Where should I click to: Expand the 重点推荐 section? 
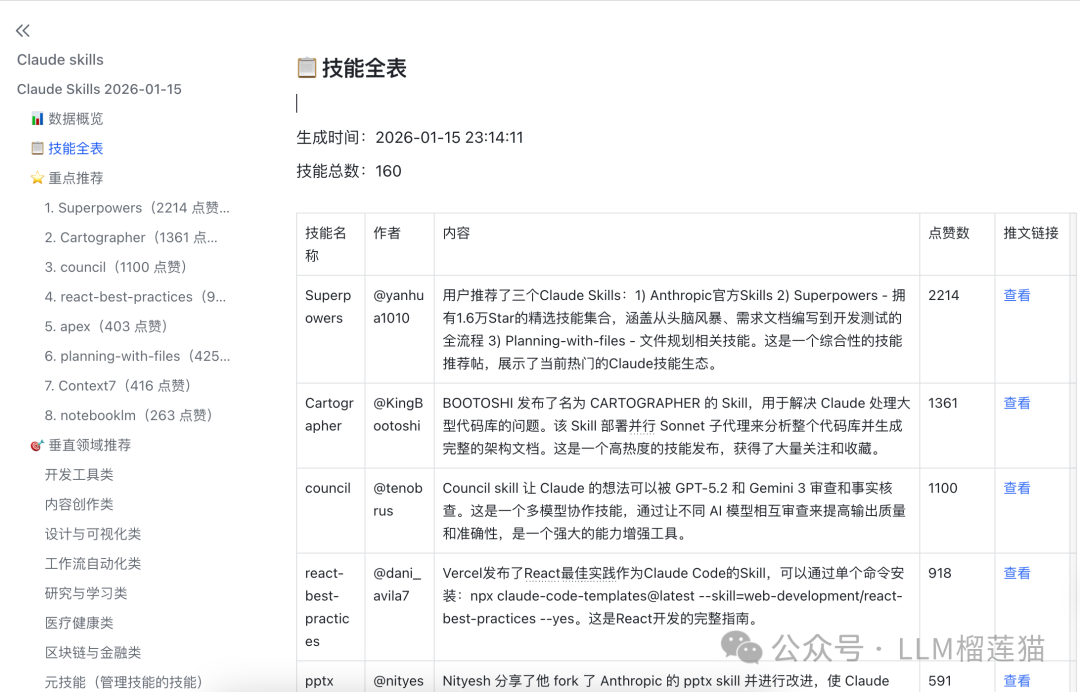74,177
